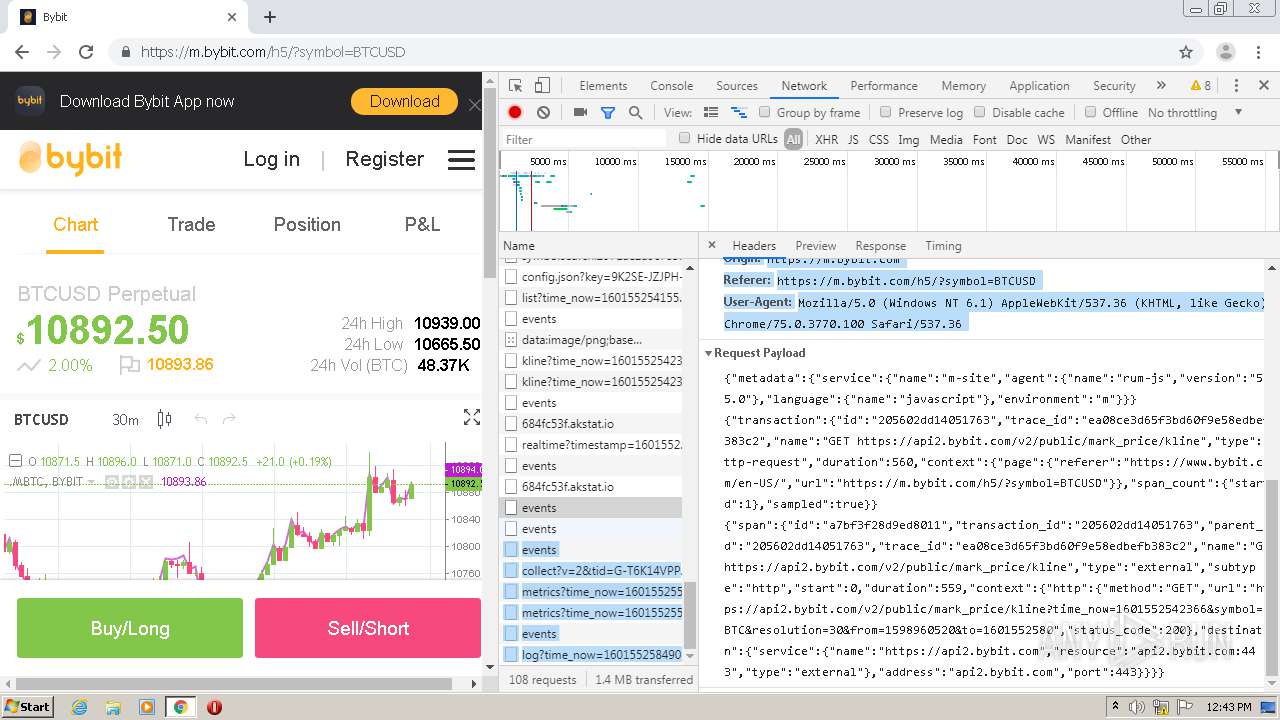Viewport: 1280px width, 720px height.
Task: Tick checkbox beside 684fc53f.akstat.io first row
Action: tap(511, 424)
